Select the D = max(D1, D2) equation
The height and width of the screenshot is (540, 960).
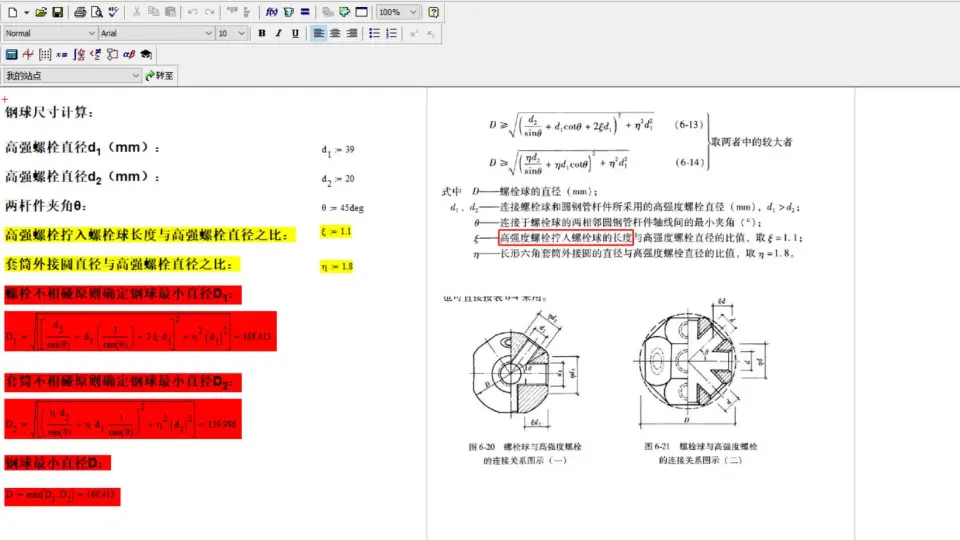pyautogui.click(x=62, y=495)
